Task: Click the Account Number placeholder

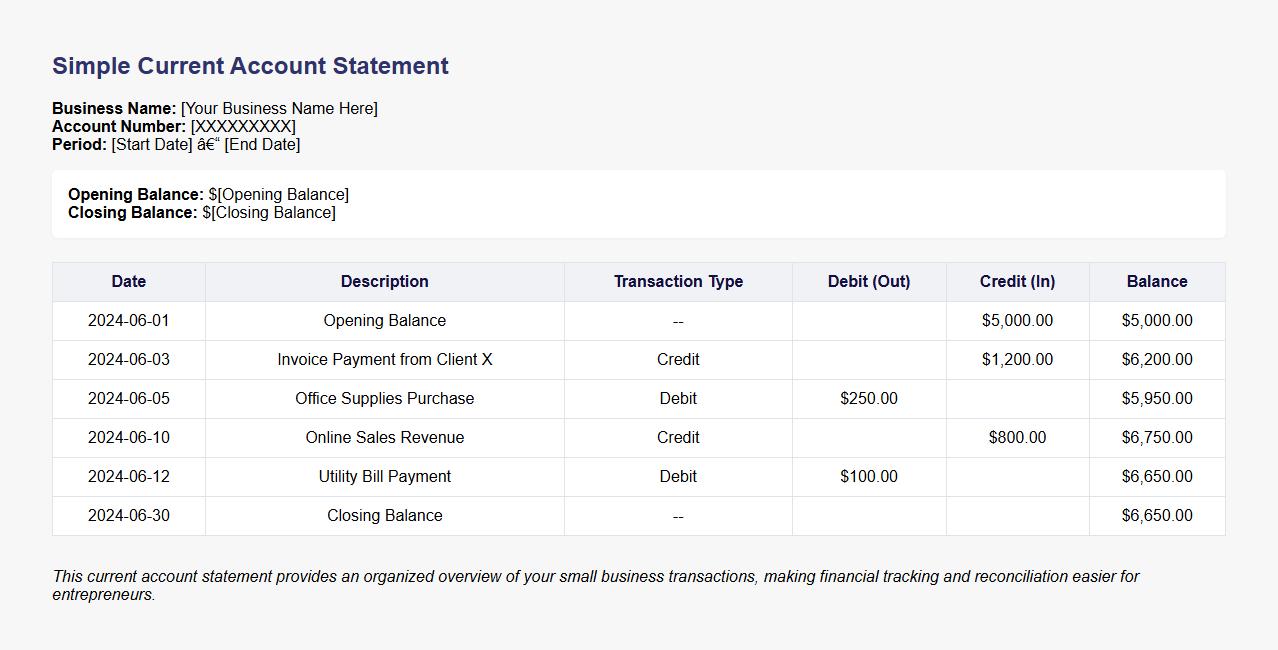Action: pyautogui.click(x=243, y=126)
